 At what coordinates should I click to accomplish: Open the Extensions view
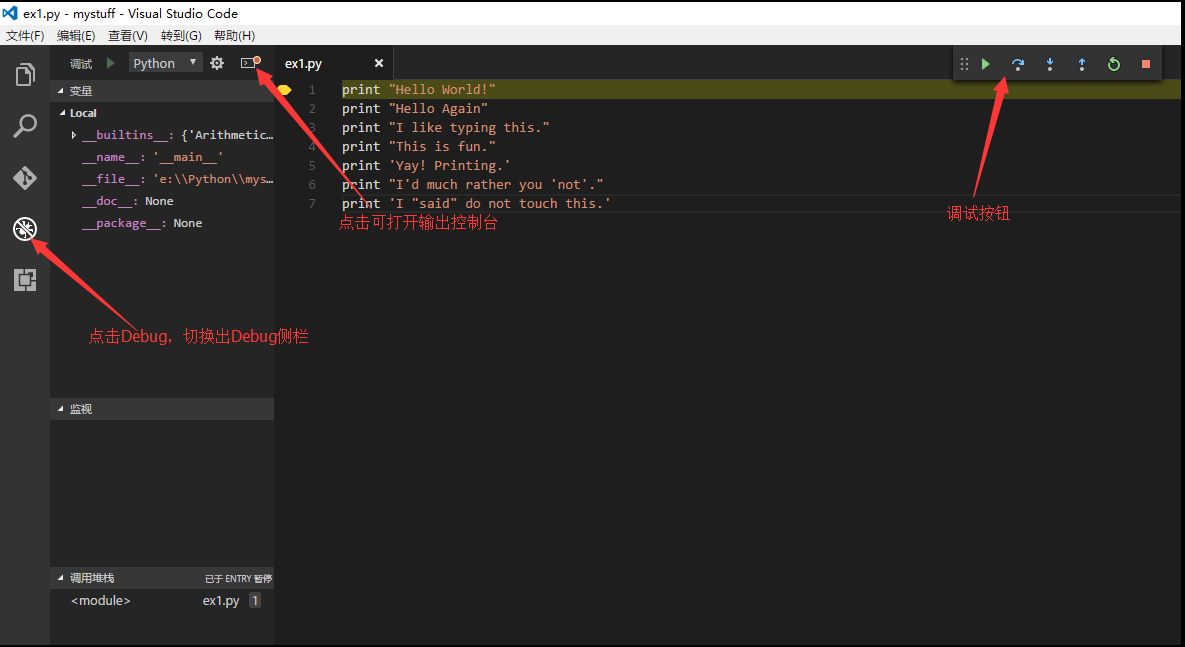click(25, 280)
